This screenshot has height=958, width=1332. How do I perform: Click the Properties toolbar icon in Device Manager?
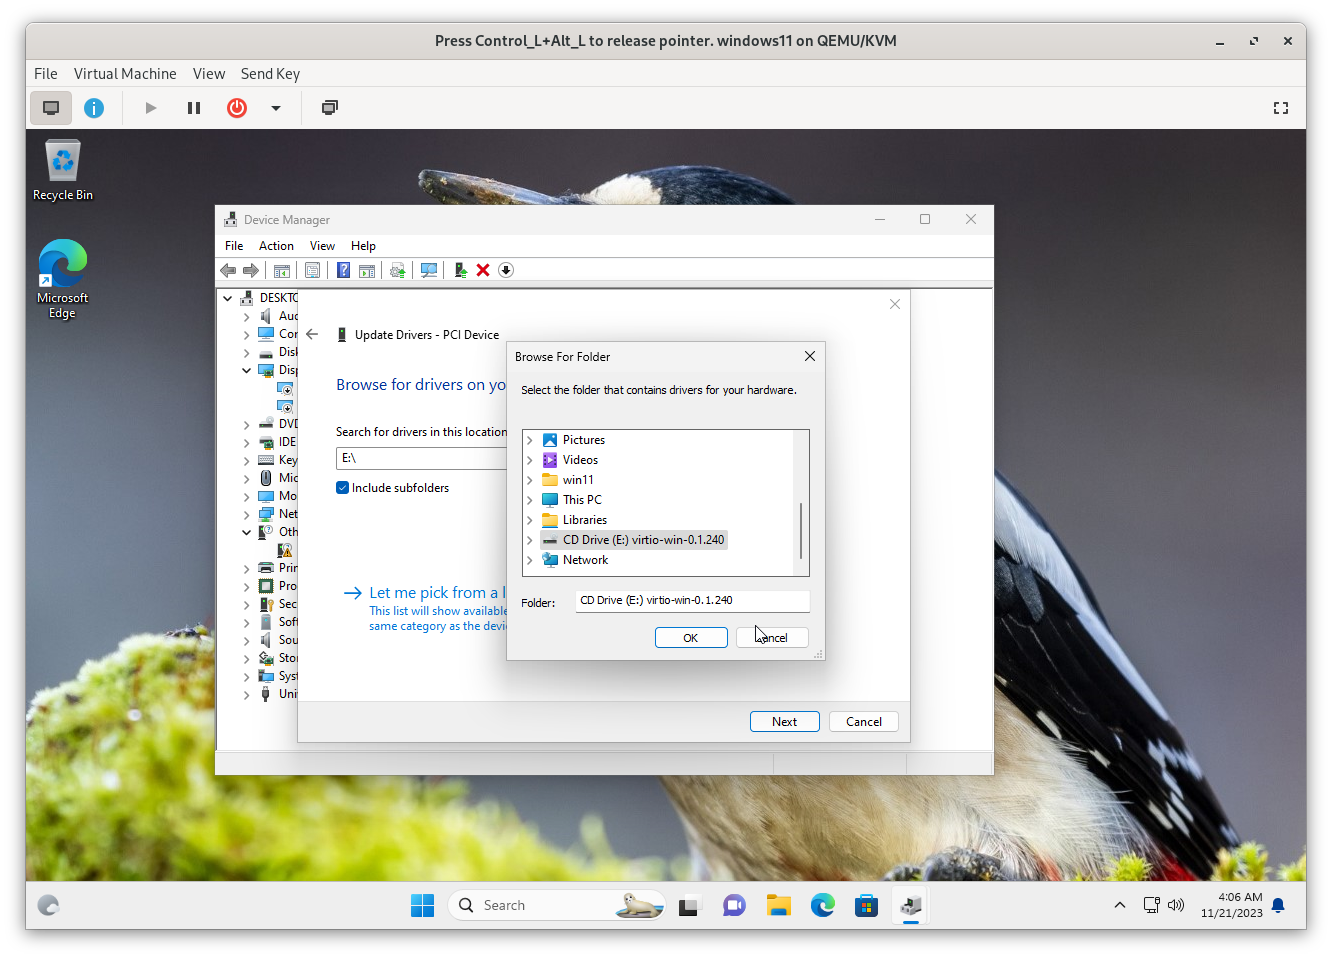click(x=312, y=270)
